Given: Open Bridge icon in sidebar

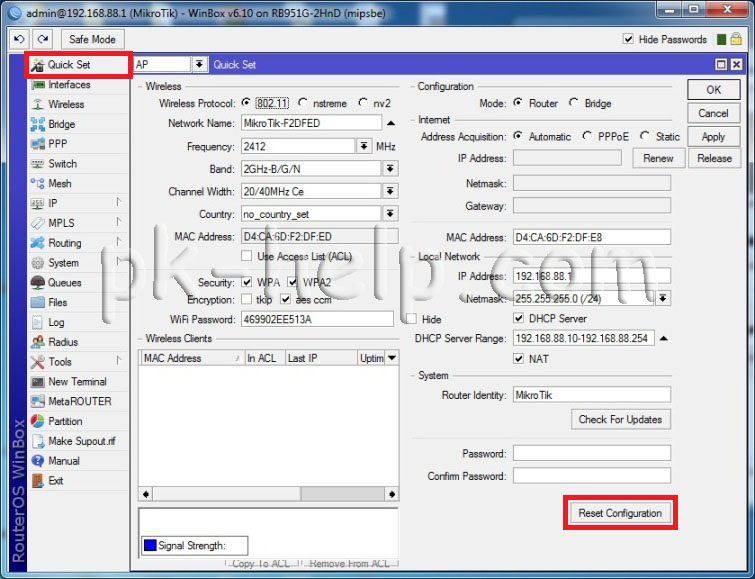Looking at the screenshot, I should [x=38, y=124].
